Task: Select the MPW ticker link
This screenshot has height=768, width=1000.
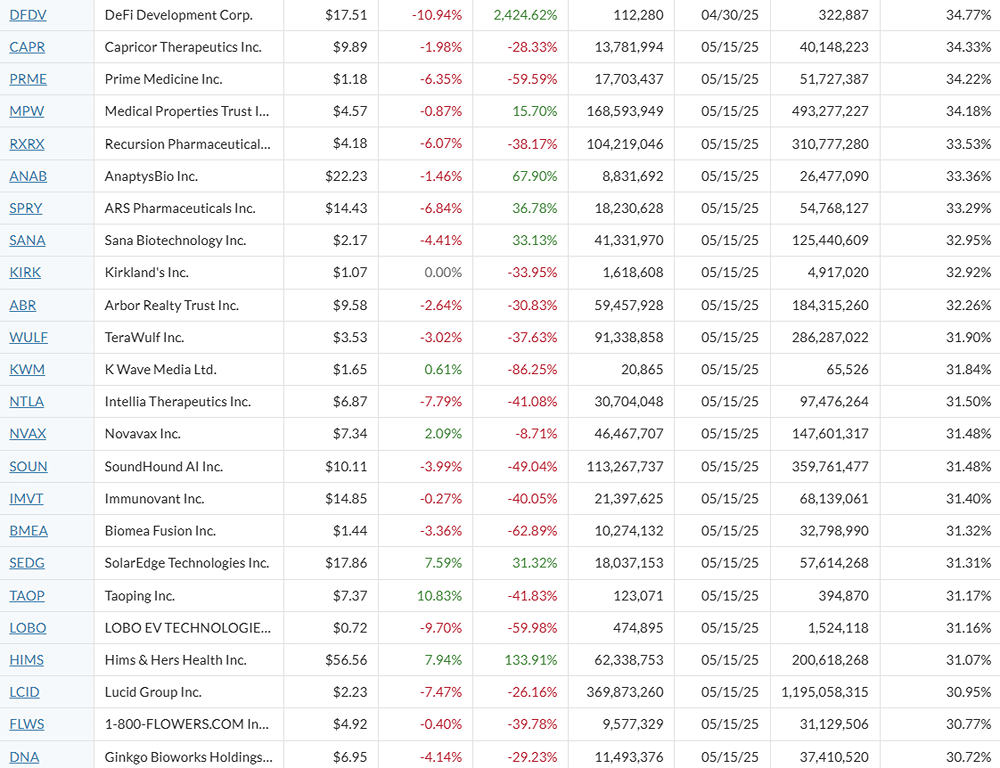Action: pos(27,111)
